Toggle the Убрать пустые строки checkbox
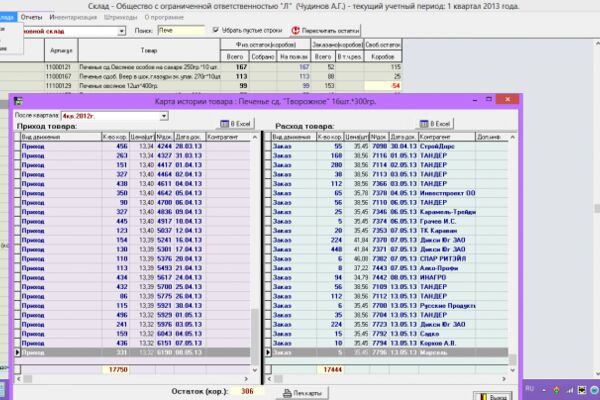Screen dimensions: 600x400 tap(216, 30)
